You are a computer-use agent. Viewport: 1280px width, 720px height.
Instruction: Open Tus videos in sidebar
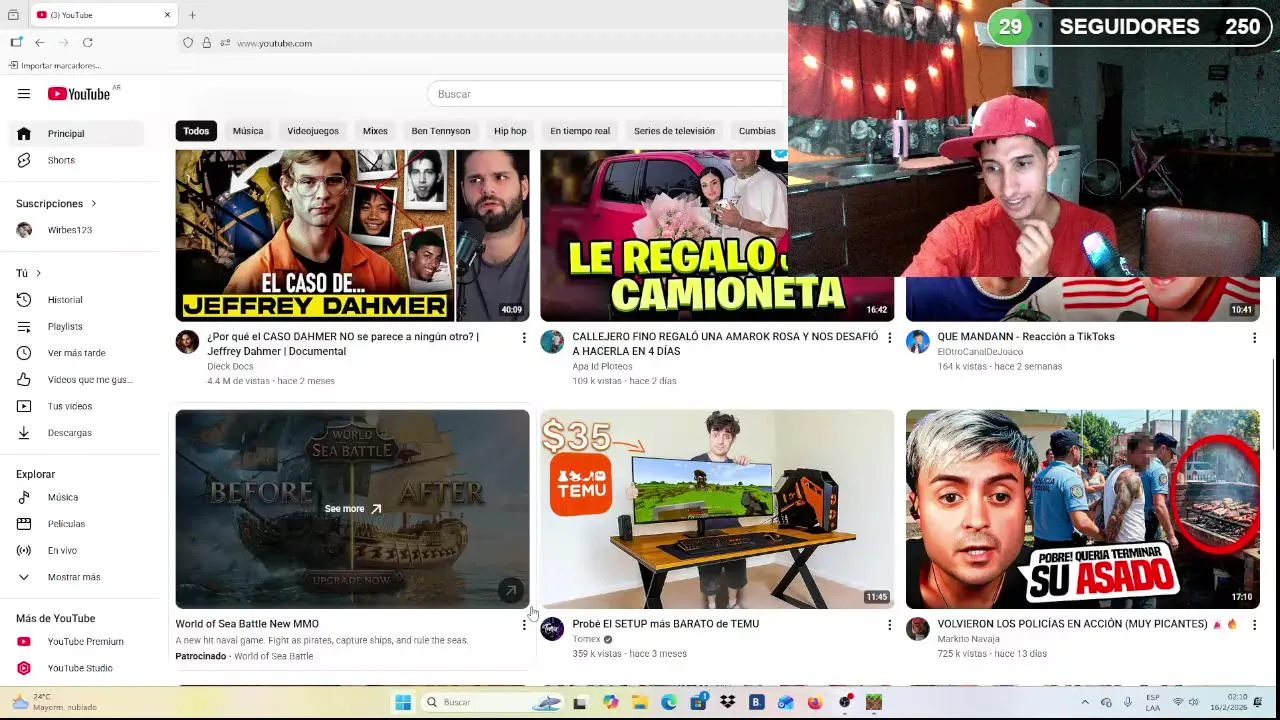click(77, 406)
